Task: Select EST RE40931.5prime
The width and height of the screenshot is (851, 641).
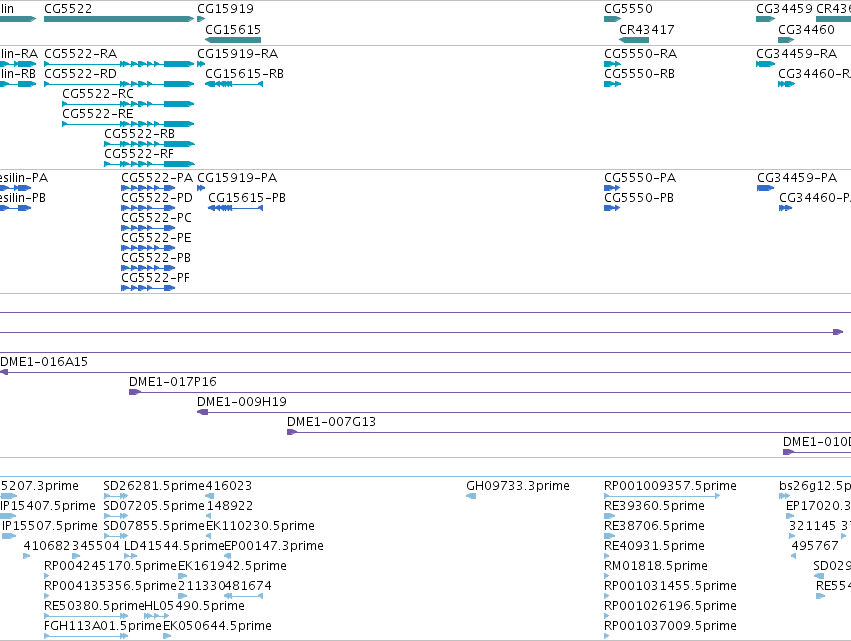Action: [x=607, y=556]
